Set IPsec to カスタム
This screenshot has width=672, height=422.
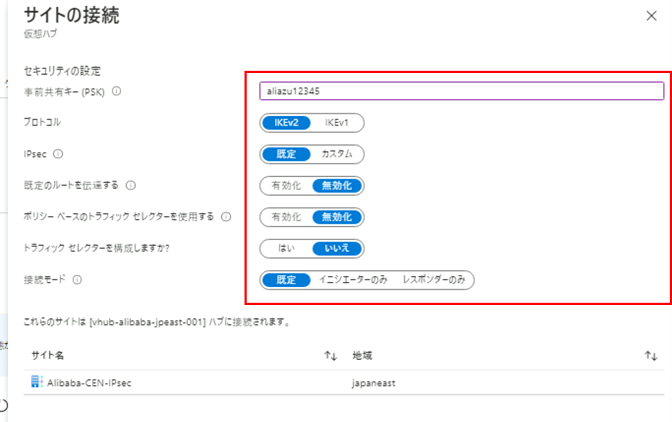337,154
